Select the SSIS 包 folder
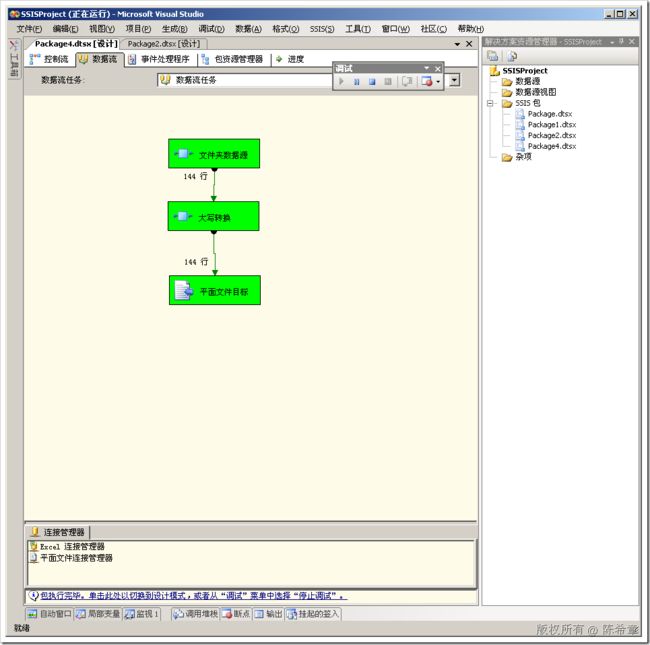 [527, 103]
